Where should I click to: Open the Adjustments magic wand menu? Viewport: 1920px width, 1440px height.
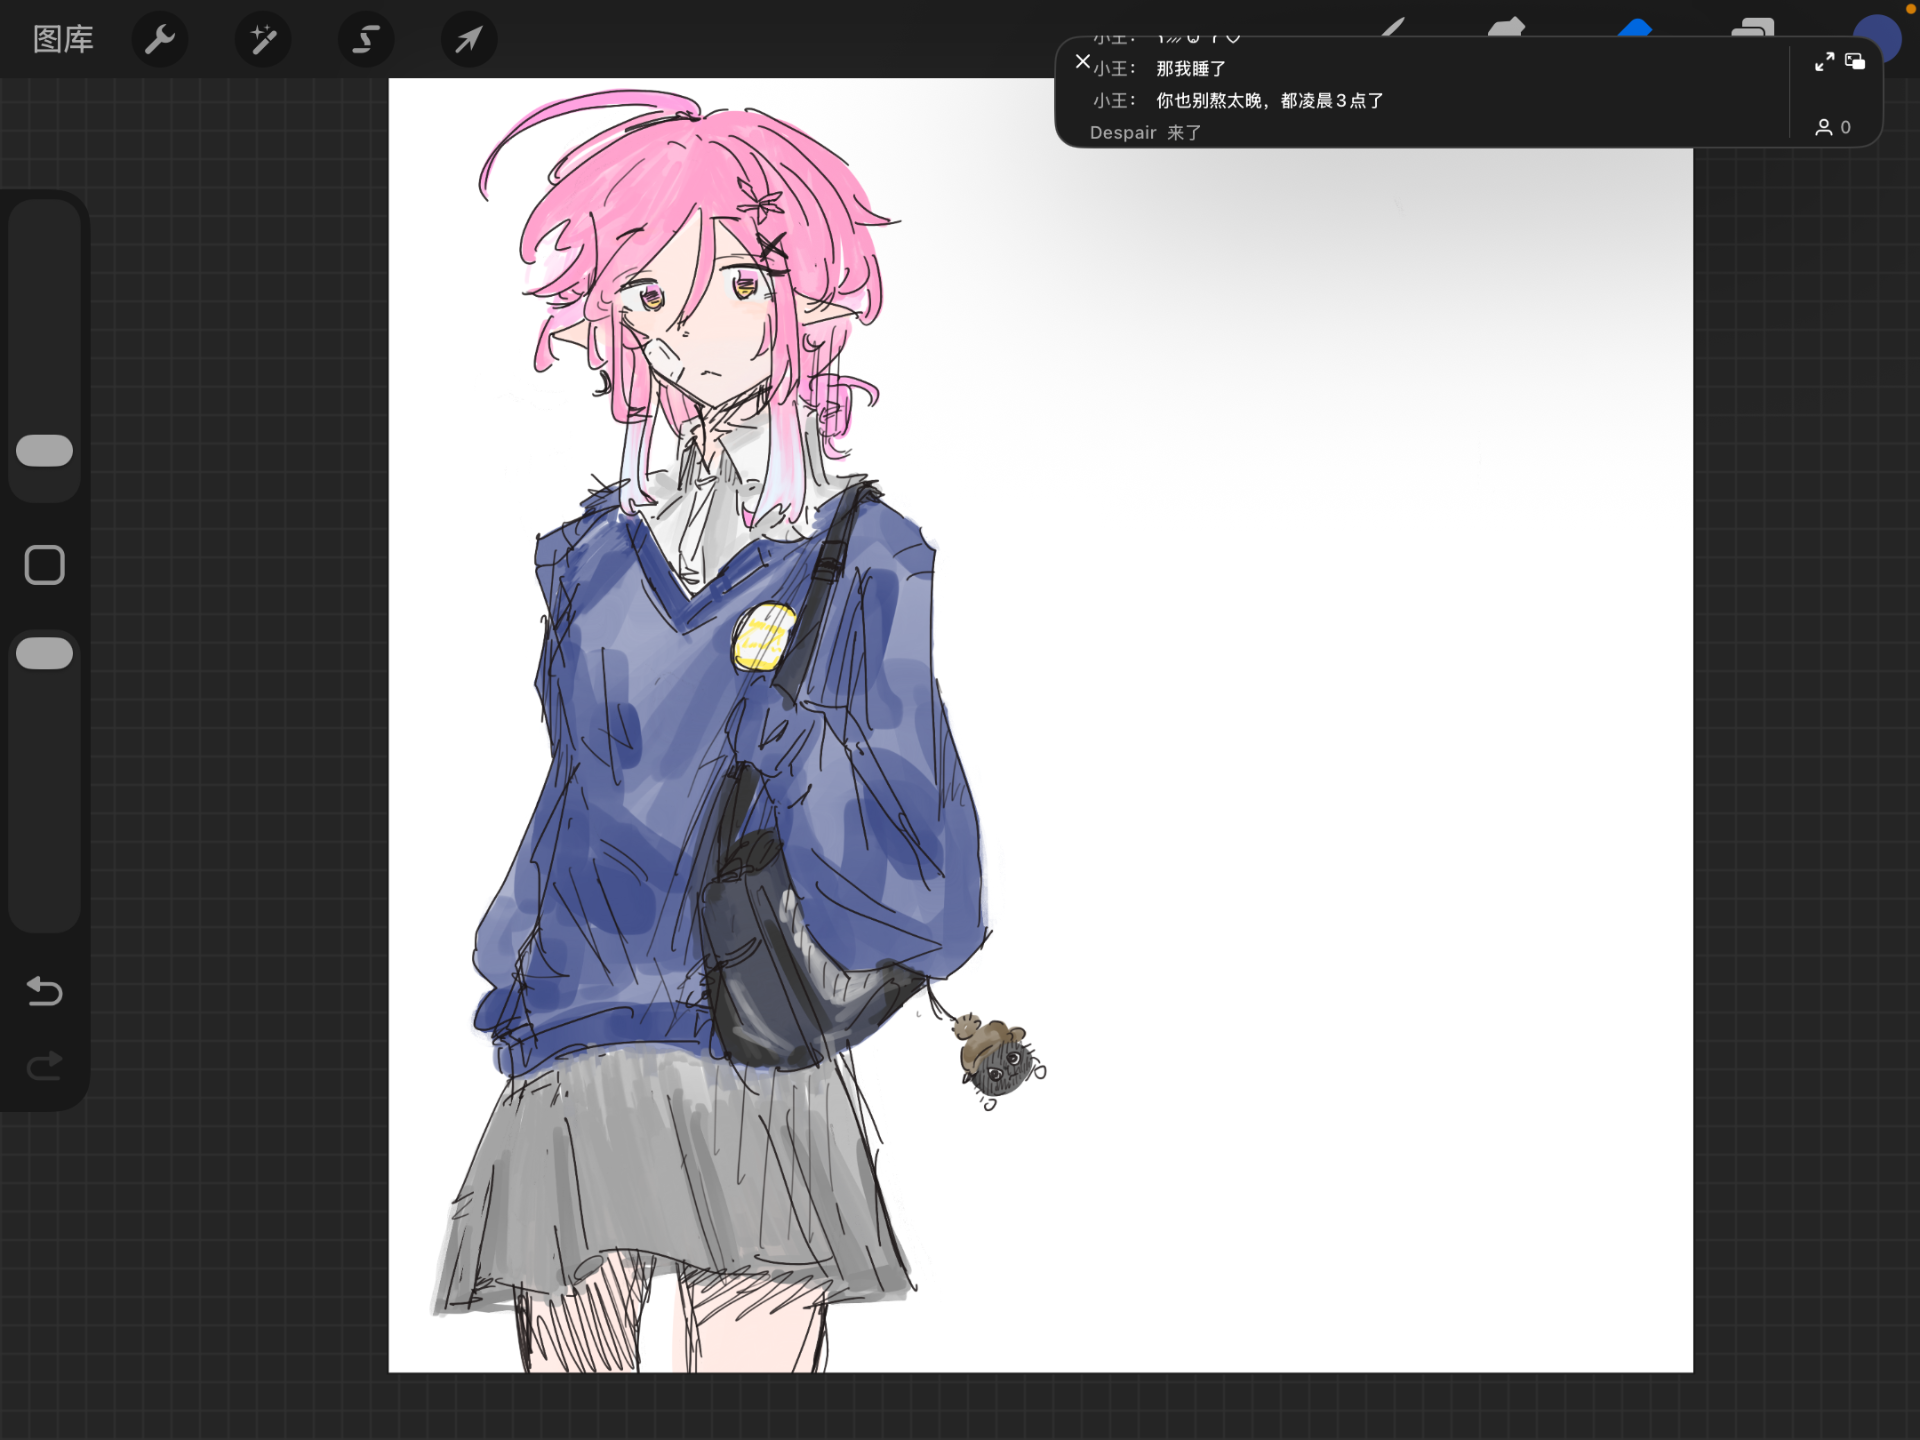[x=263, y=40]
